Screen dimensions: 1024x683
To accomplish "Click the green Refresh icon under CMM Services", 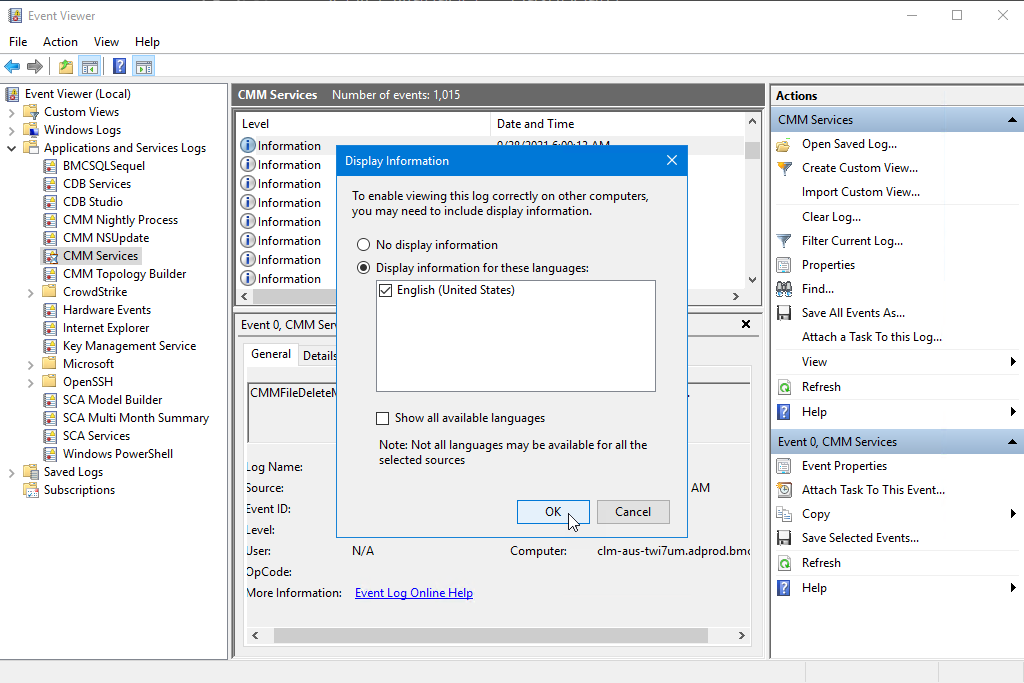I will click(x=784, y=387).
